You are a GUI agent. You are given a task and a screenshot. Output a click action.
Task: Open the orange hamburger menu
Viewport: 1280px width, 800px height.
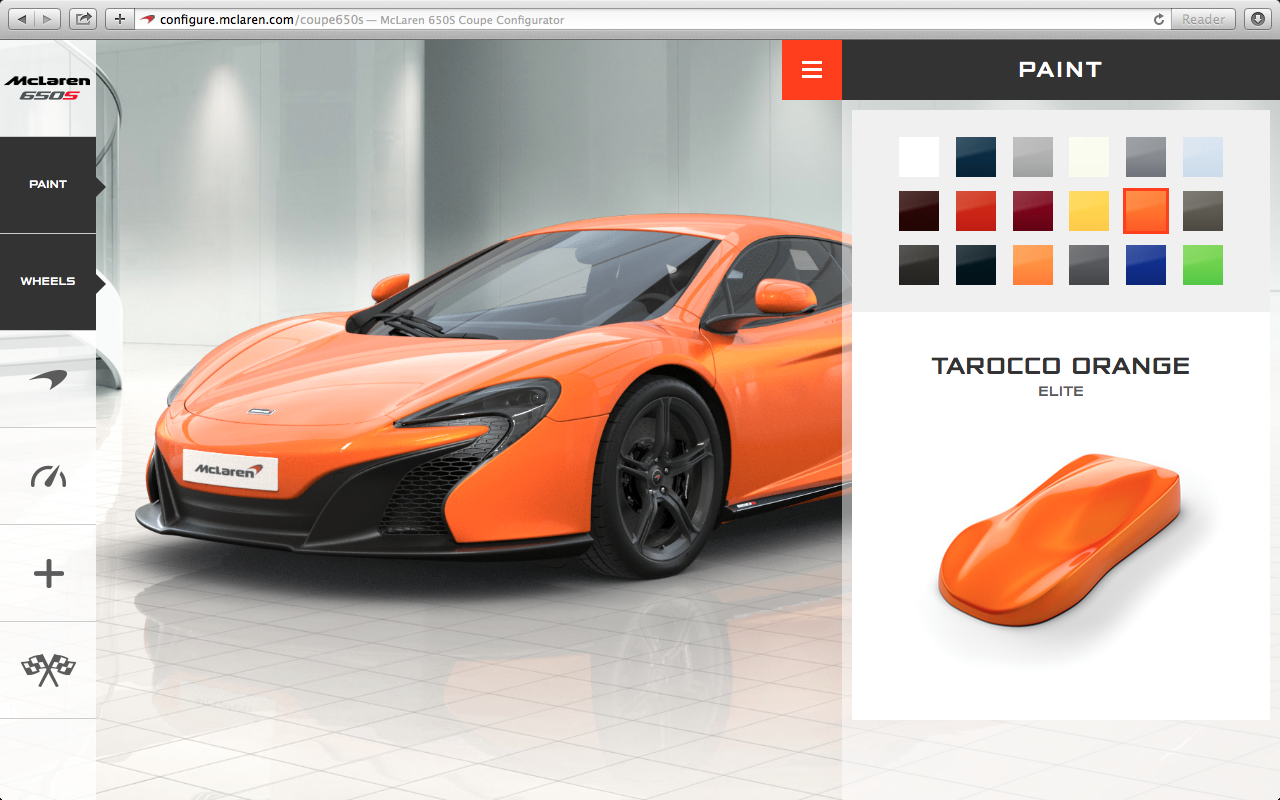[812, 70]
